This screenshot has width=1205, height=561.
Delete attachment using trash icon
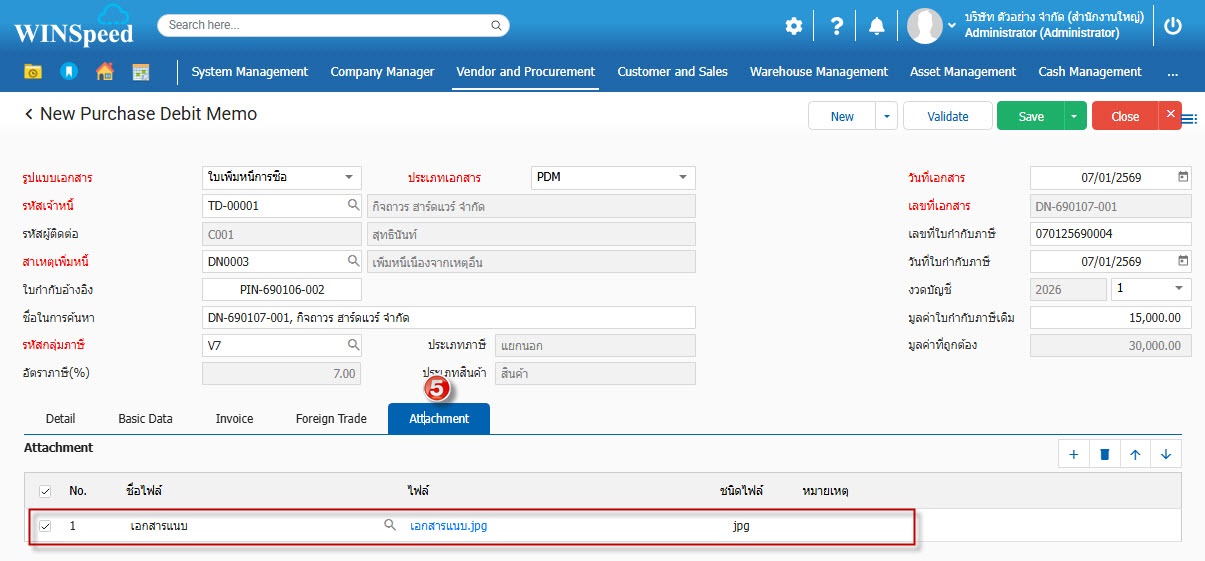pyautogui.click(x=1104, y=454)
